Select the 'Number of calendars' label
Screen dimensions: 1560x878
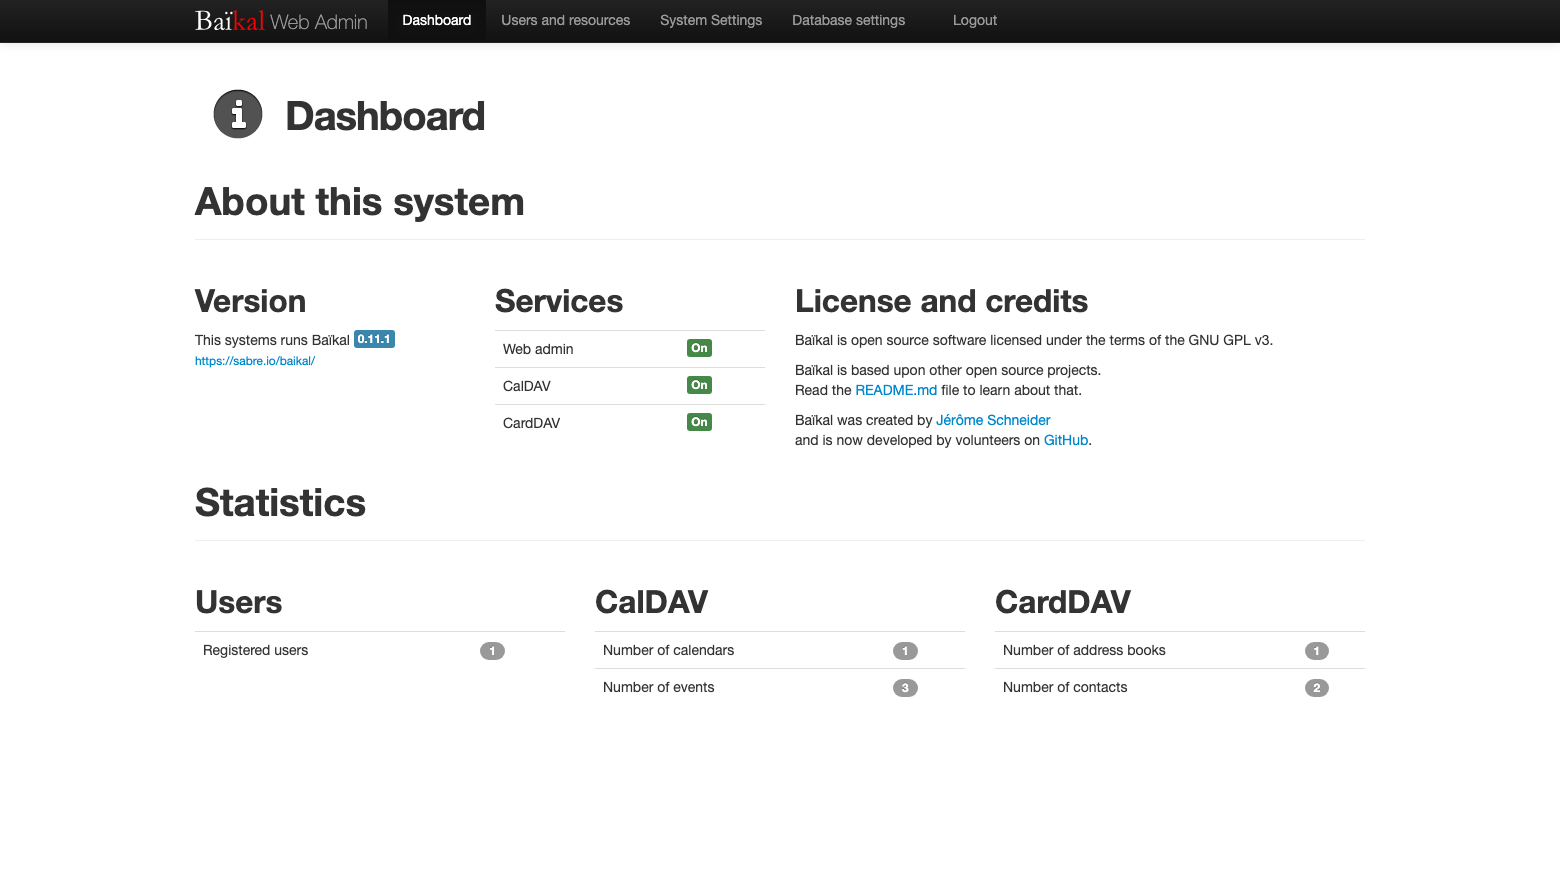click(668, 650)
